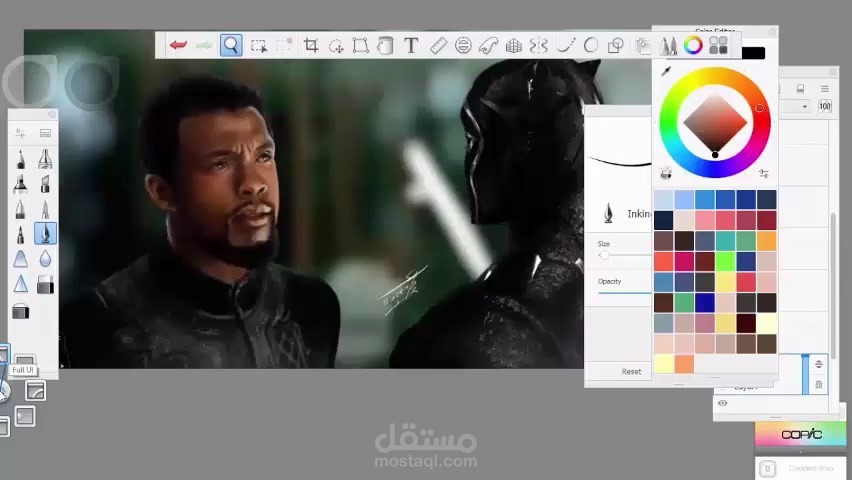Viewport: 852px width, 480px height.
Task: Click the hue ring handle on color wheel
Action: coord(760,108)
